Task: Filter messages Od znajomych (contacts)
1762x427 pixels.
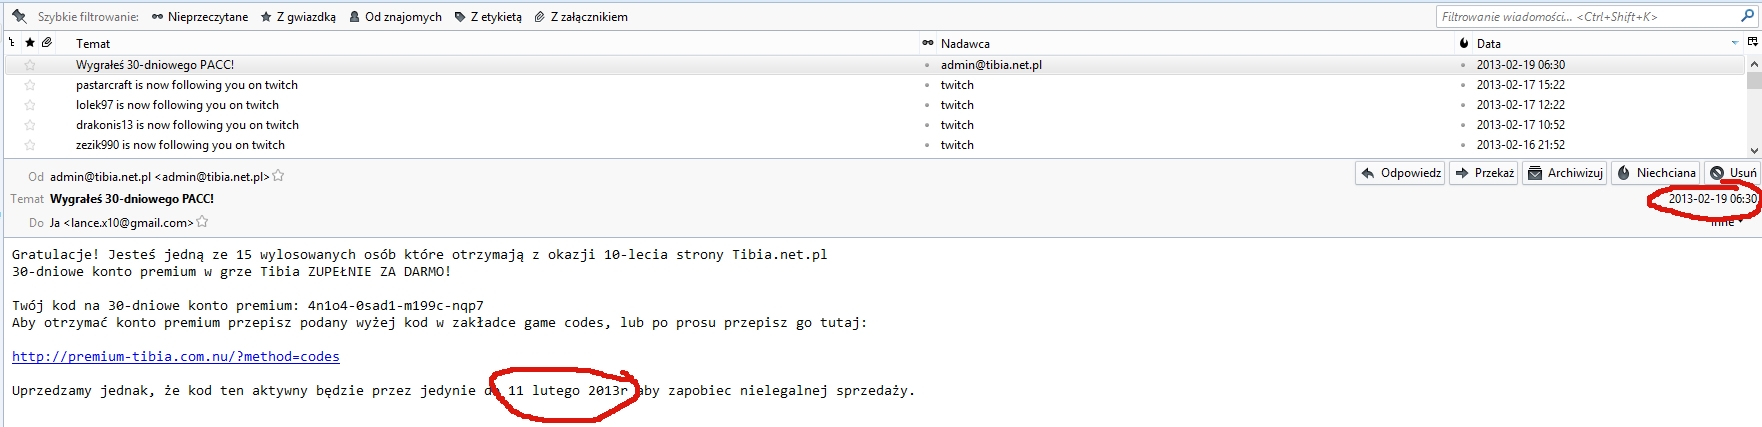Action: click(395, 17)
